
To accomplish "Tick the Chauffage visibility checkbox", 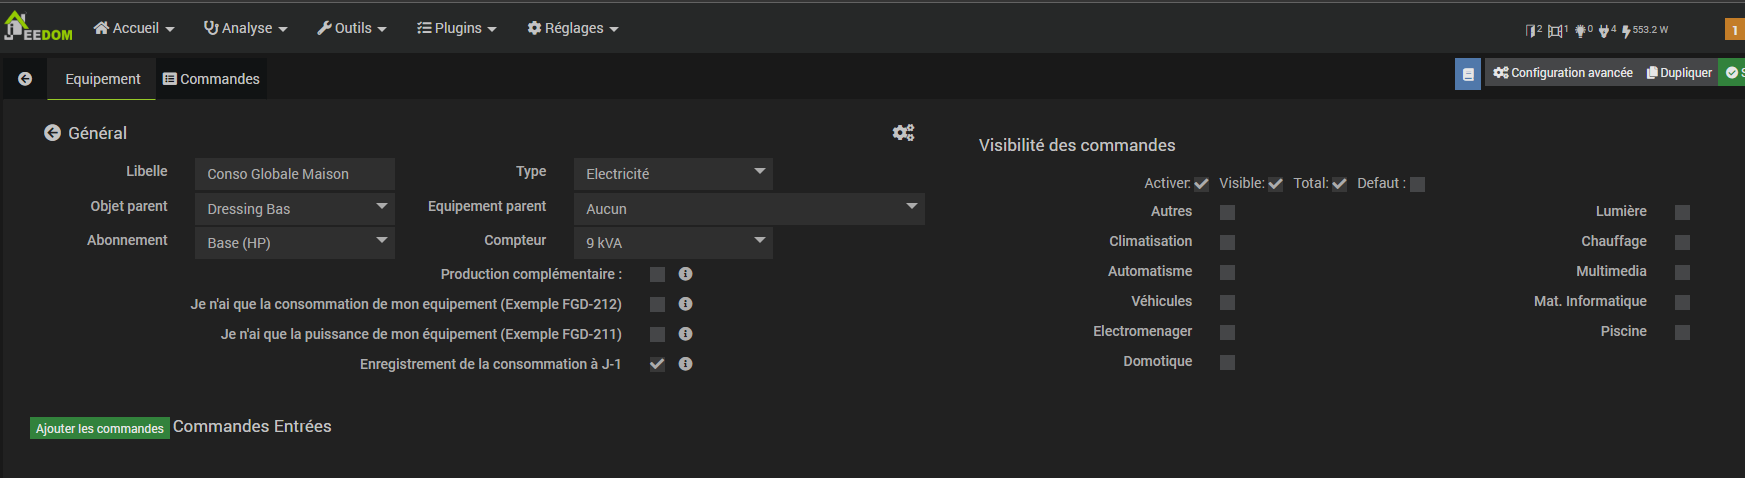I will coord(1682,242).
